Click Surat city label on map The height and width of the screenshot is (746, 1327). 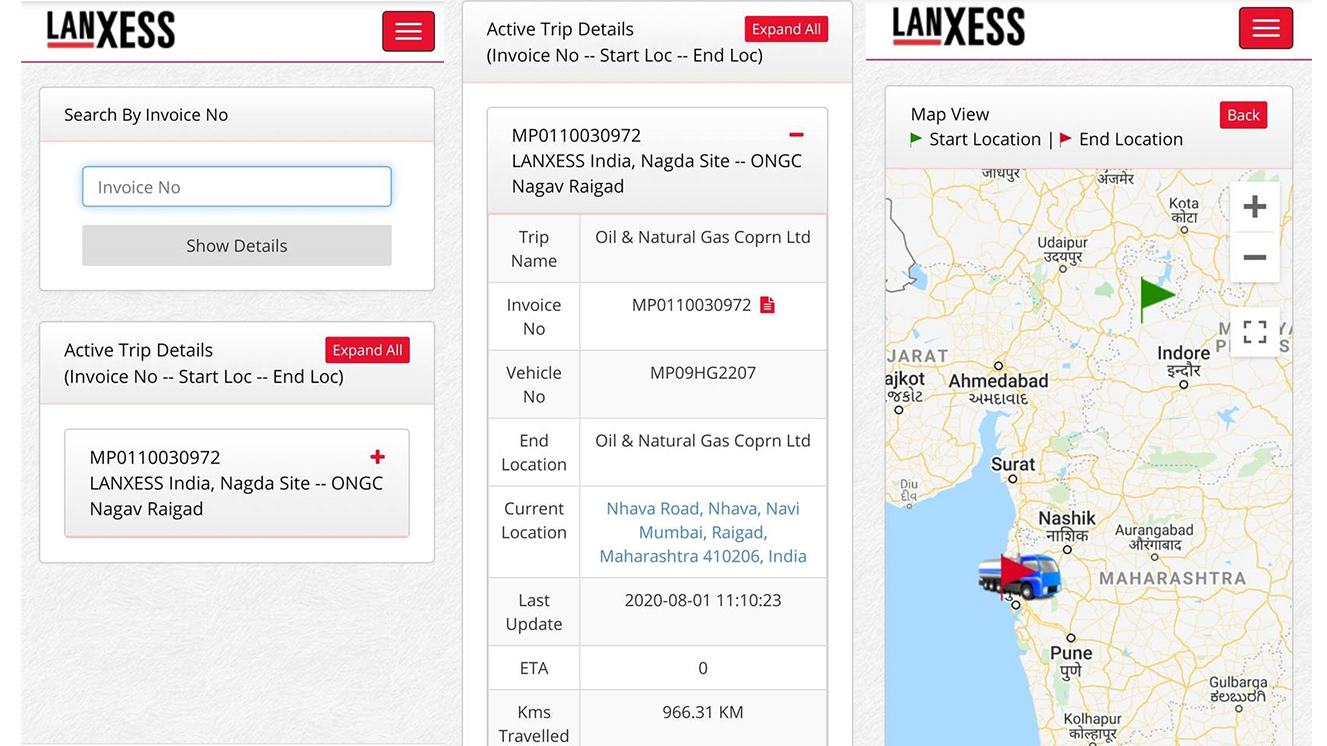(1013, 464)
